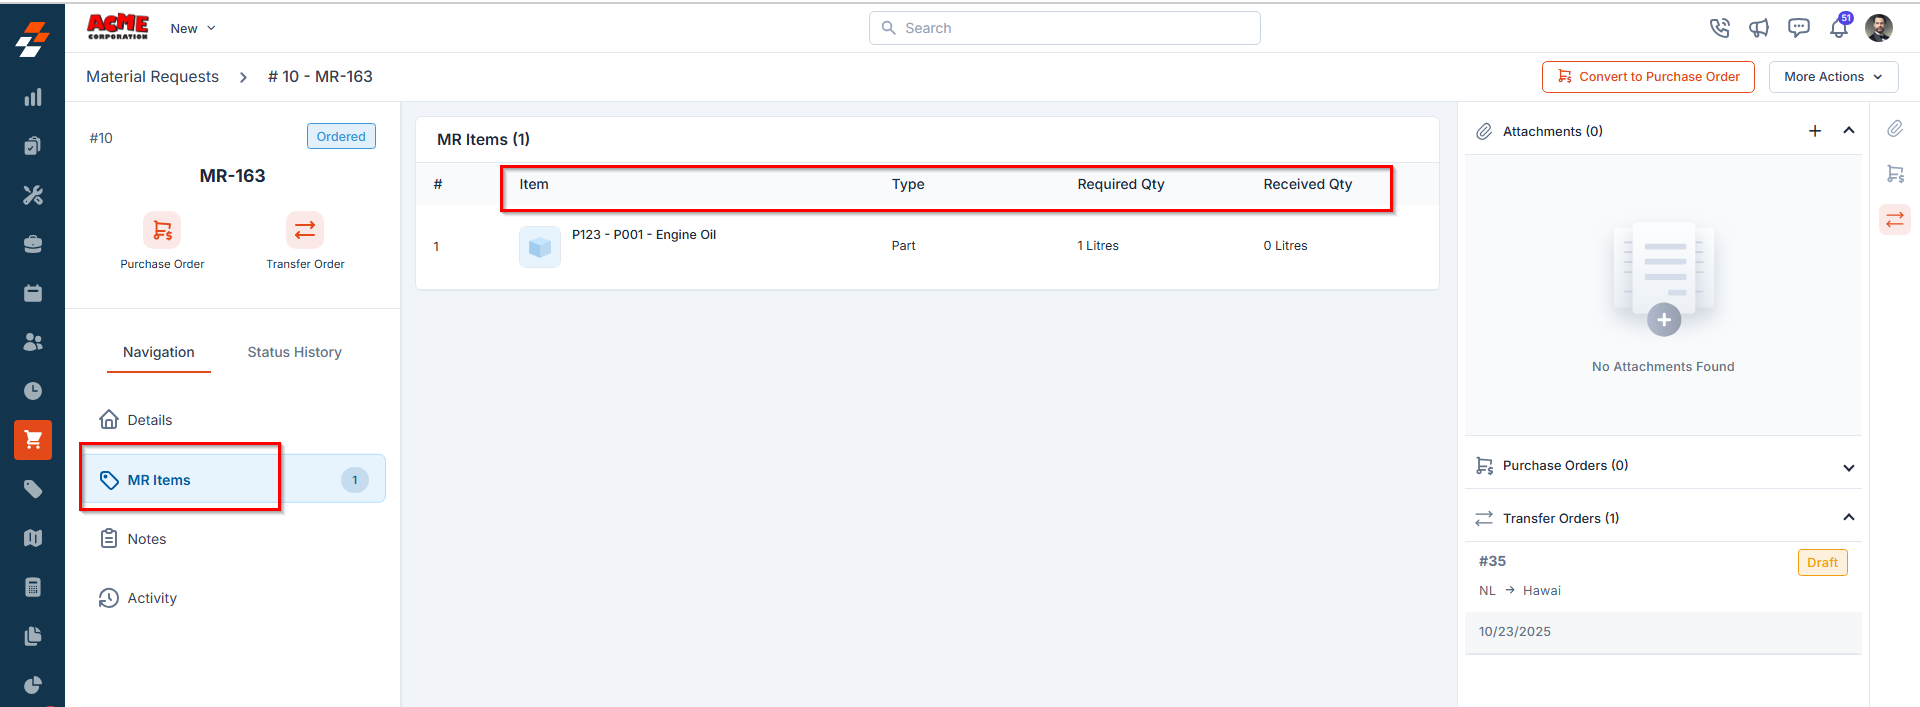Click the Ordered status badge
The width and height of the screenshot is (1920, 707).
tap(341, 136)
